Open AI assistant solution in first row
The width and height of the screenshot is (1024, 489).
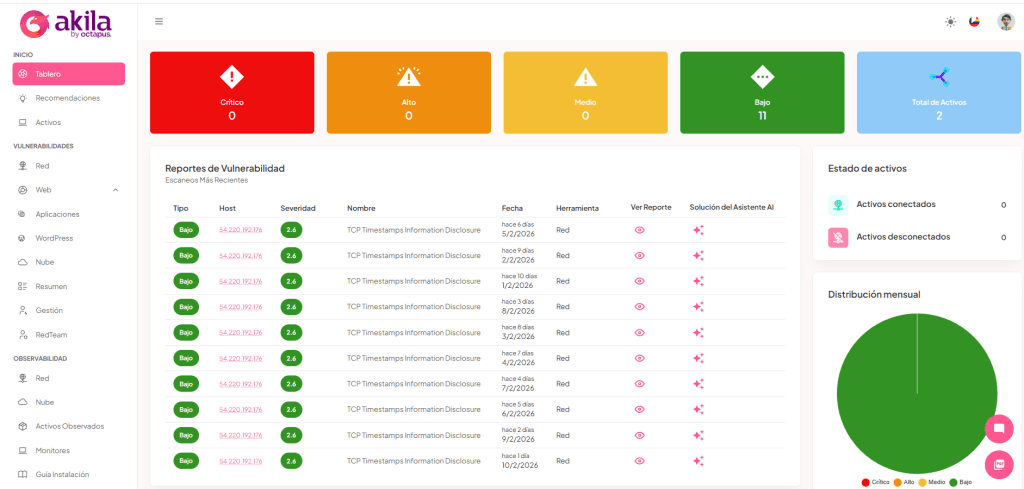[698, 230]
